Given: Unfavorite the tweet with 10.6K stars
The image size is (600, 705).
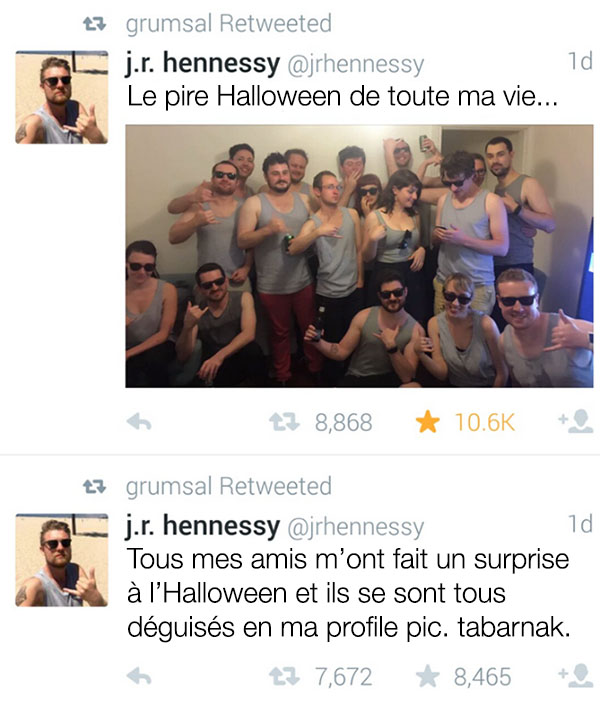Looking at the screenshot, I should point(427,422).
